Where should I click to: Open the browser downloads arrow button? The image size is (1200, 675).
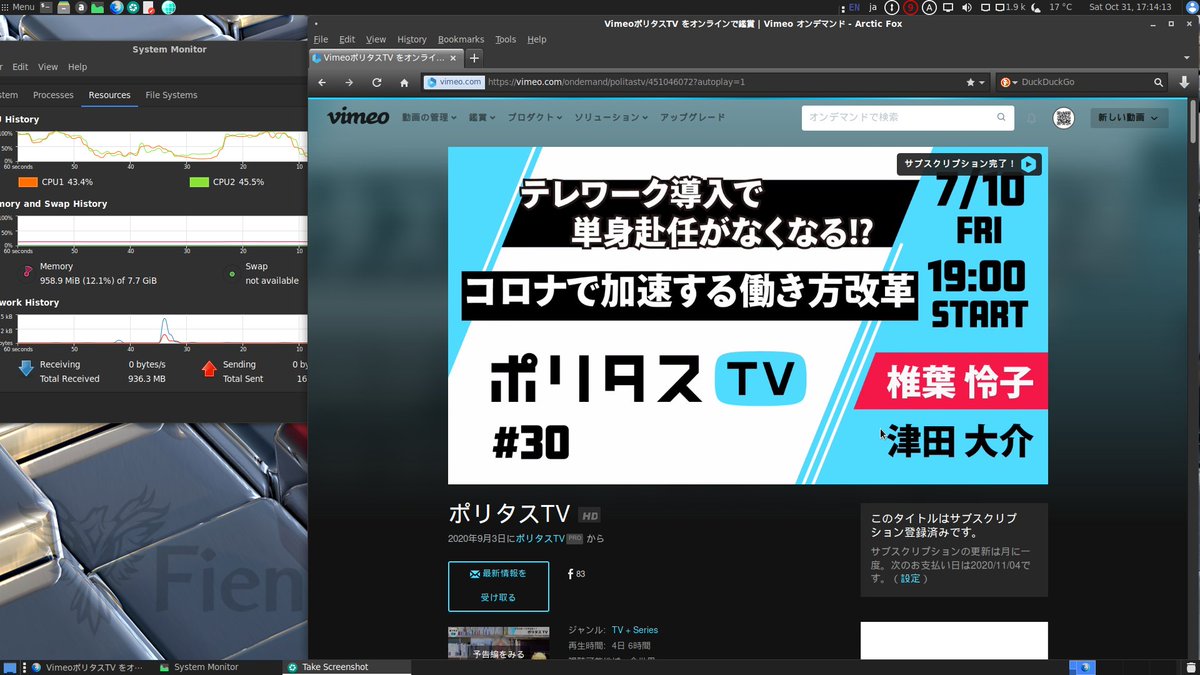click(1185, 82)
